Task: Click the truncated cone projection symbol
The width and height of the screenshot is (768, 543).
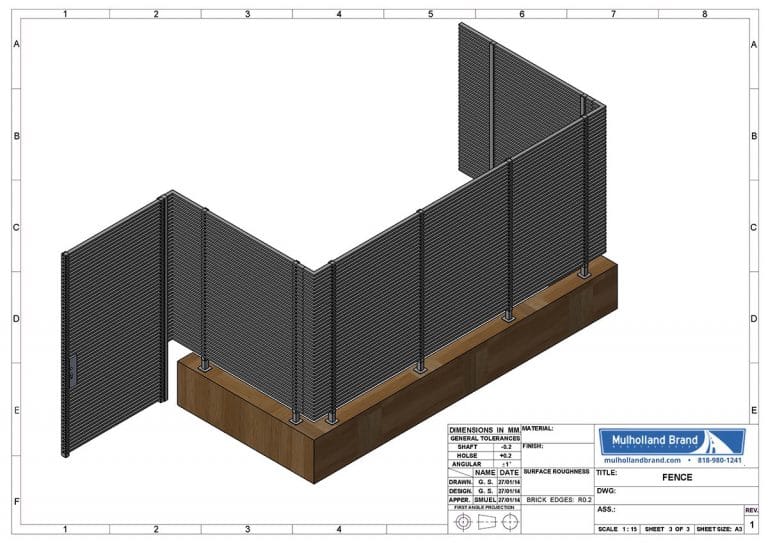Action: coord(487,522)
